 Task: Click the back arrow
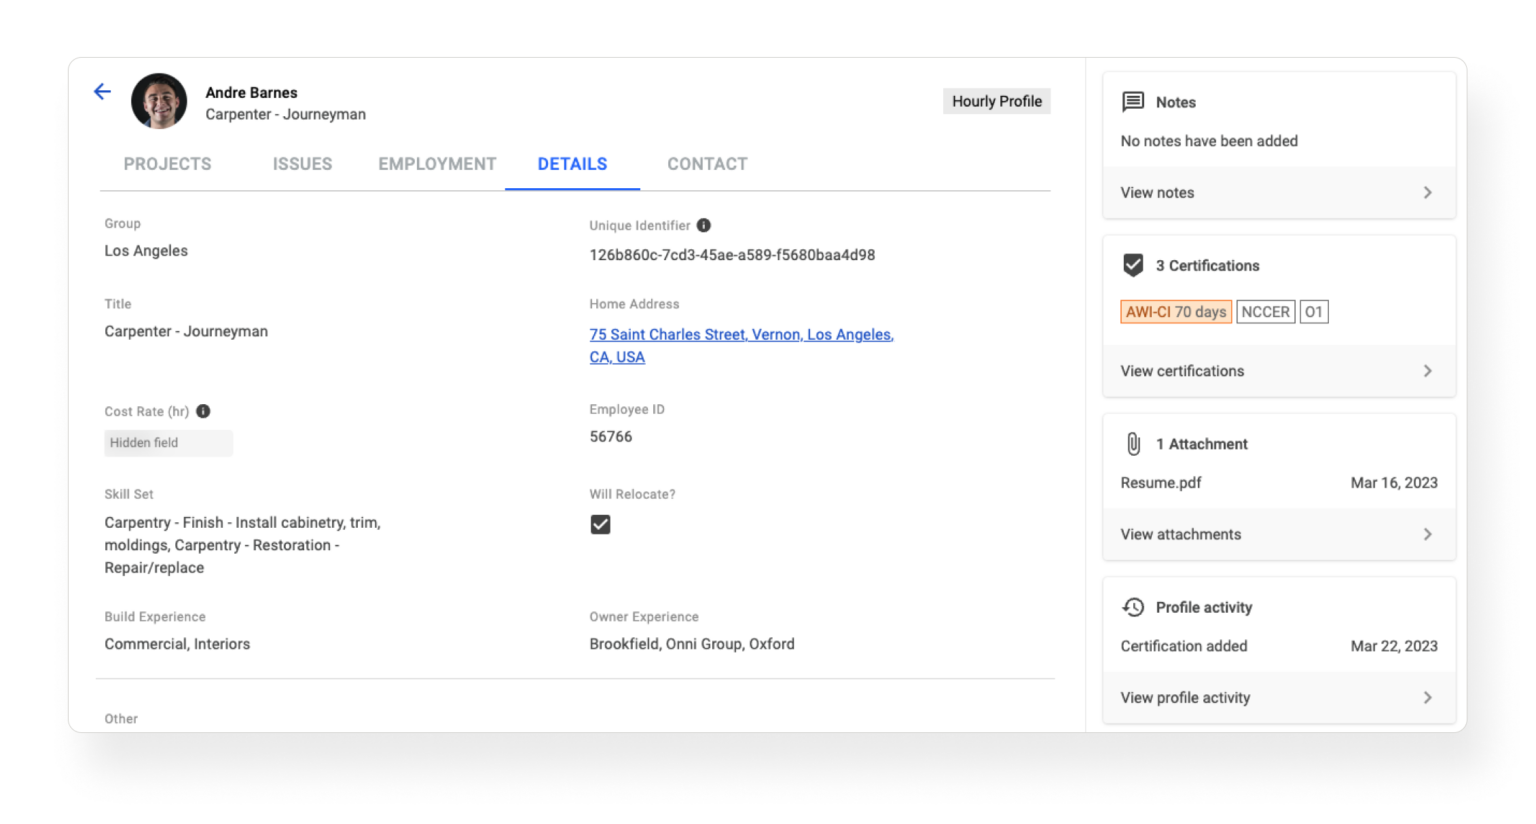pos(101,91)
